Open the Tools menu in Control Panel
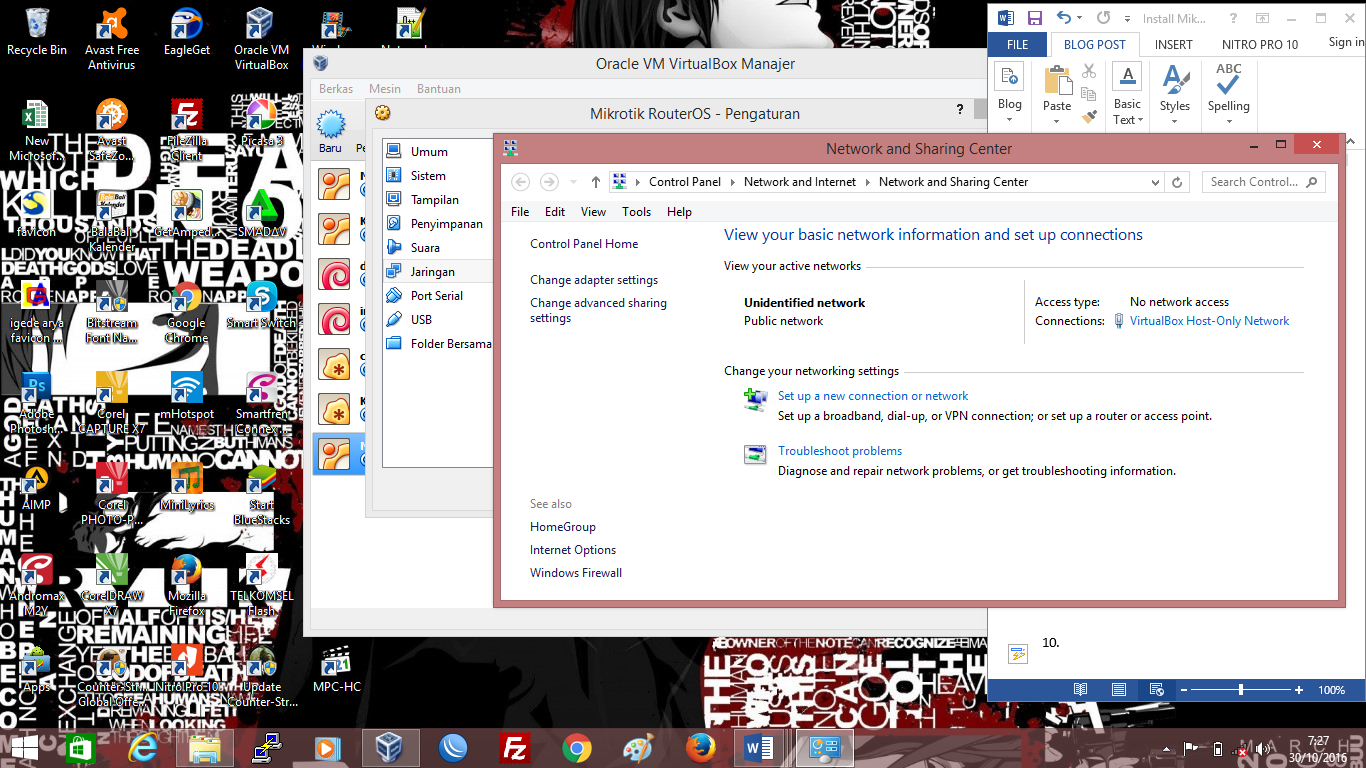 click(x=636, y=212)
